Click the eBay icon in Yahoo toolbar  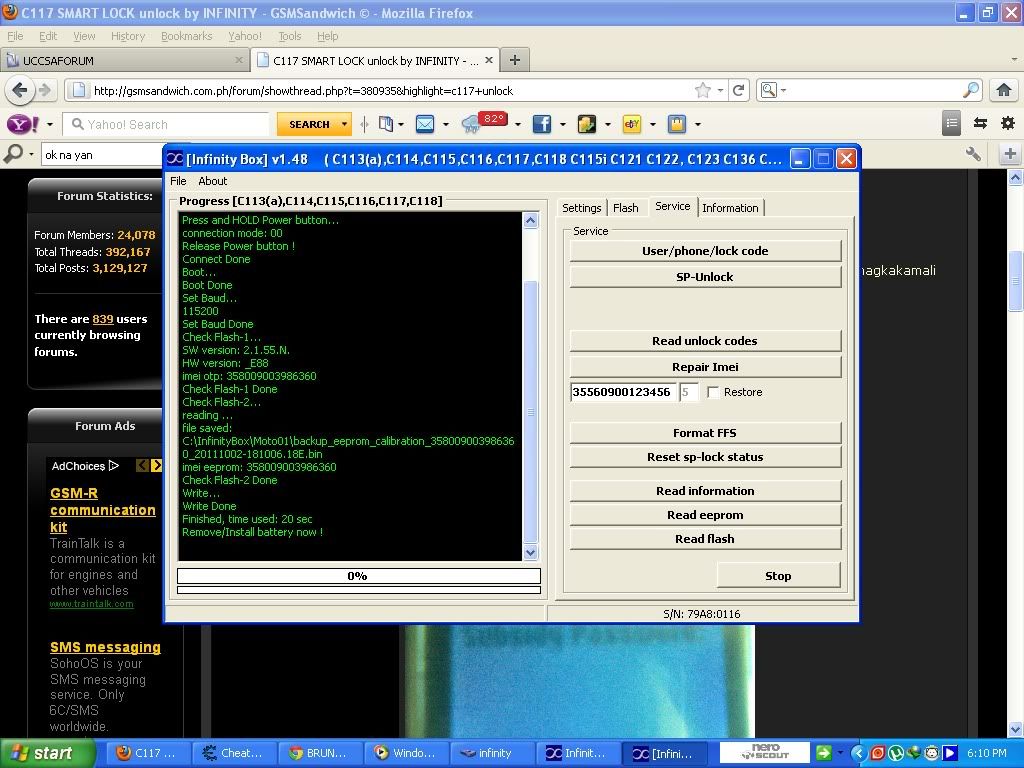[631, 124]
